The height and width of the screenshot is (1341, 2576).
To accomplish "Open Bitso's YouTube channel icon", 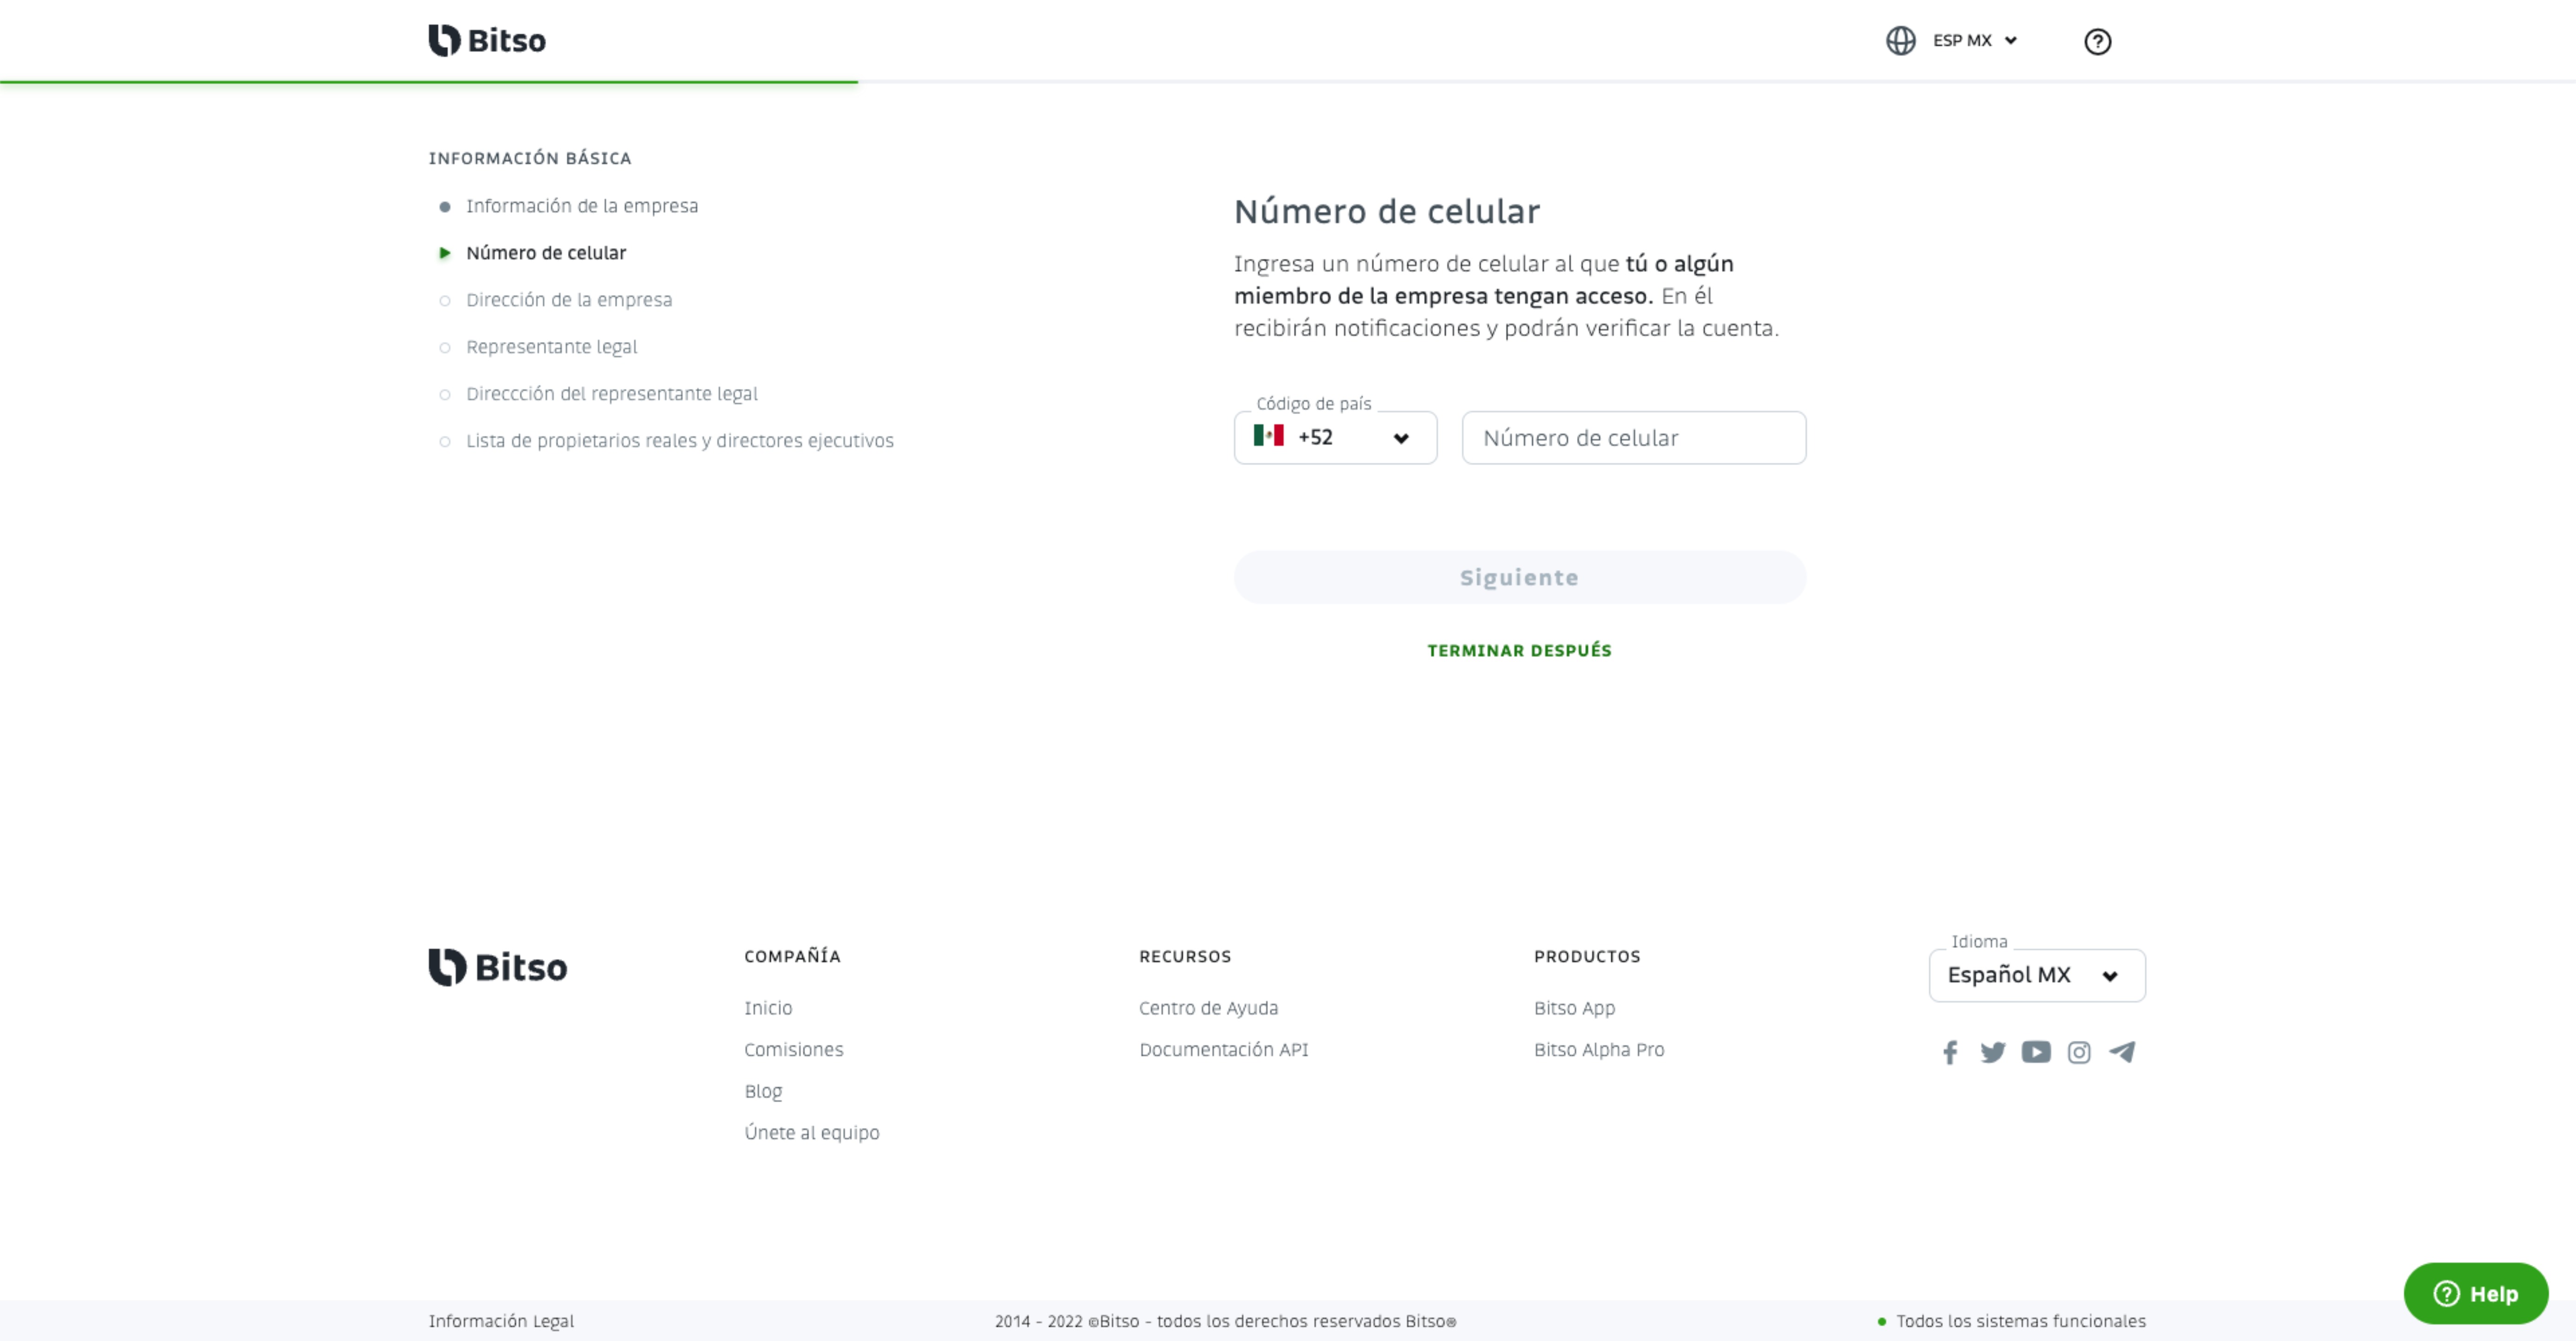I will point(2035,1052).
